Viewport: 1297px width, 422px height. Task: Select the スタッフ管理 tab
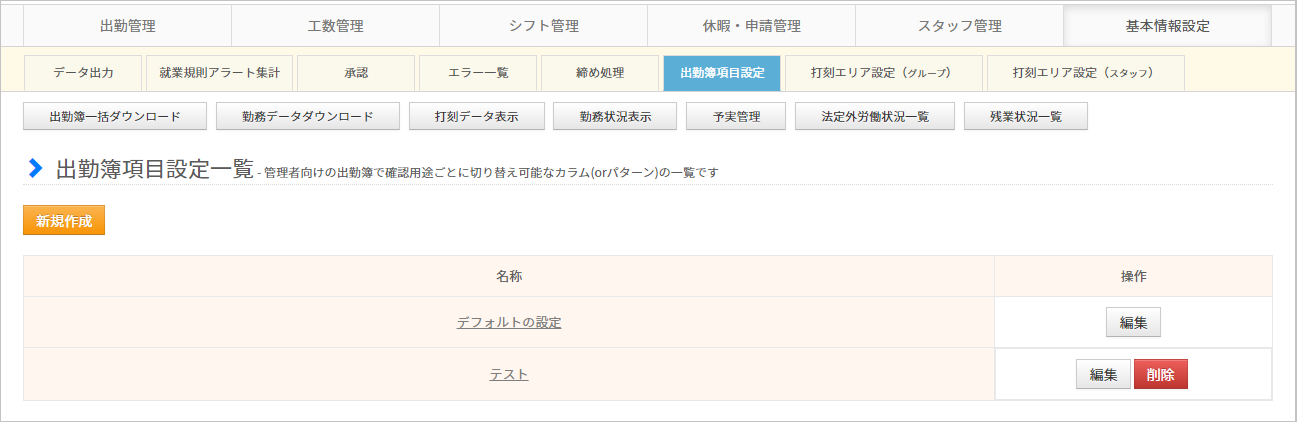tap(960, 26)
